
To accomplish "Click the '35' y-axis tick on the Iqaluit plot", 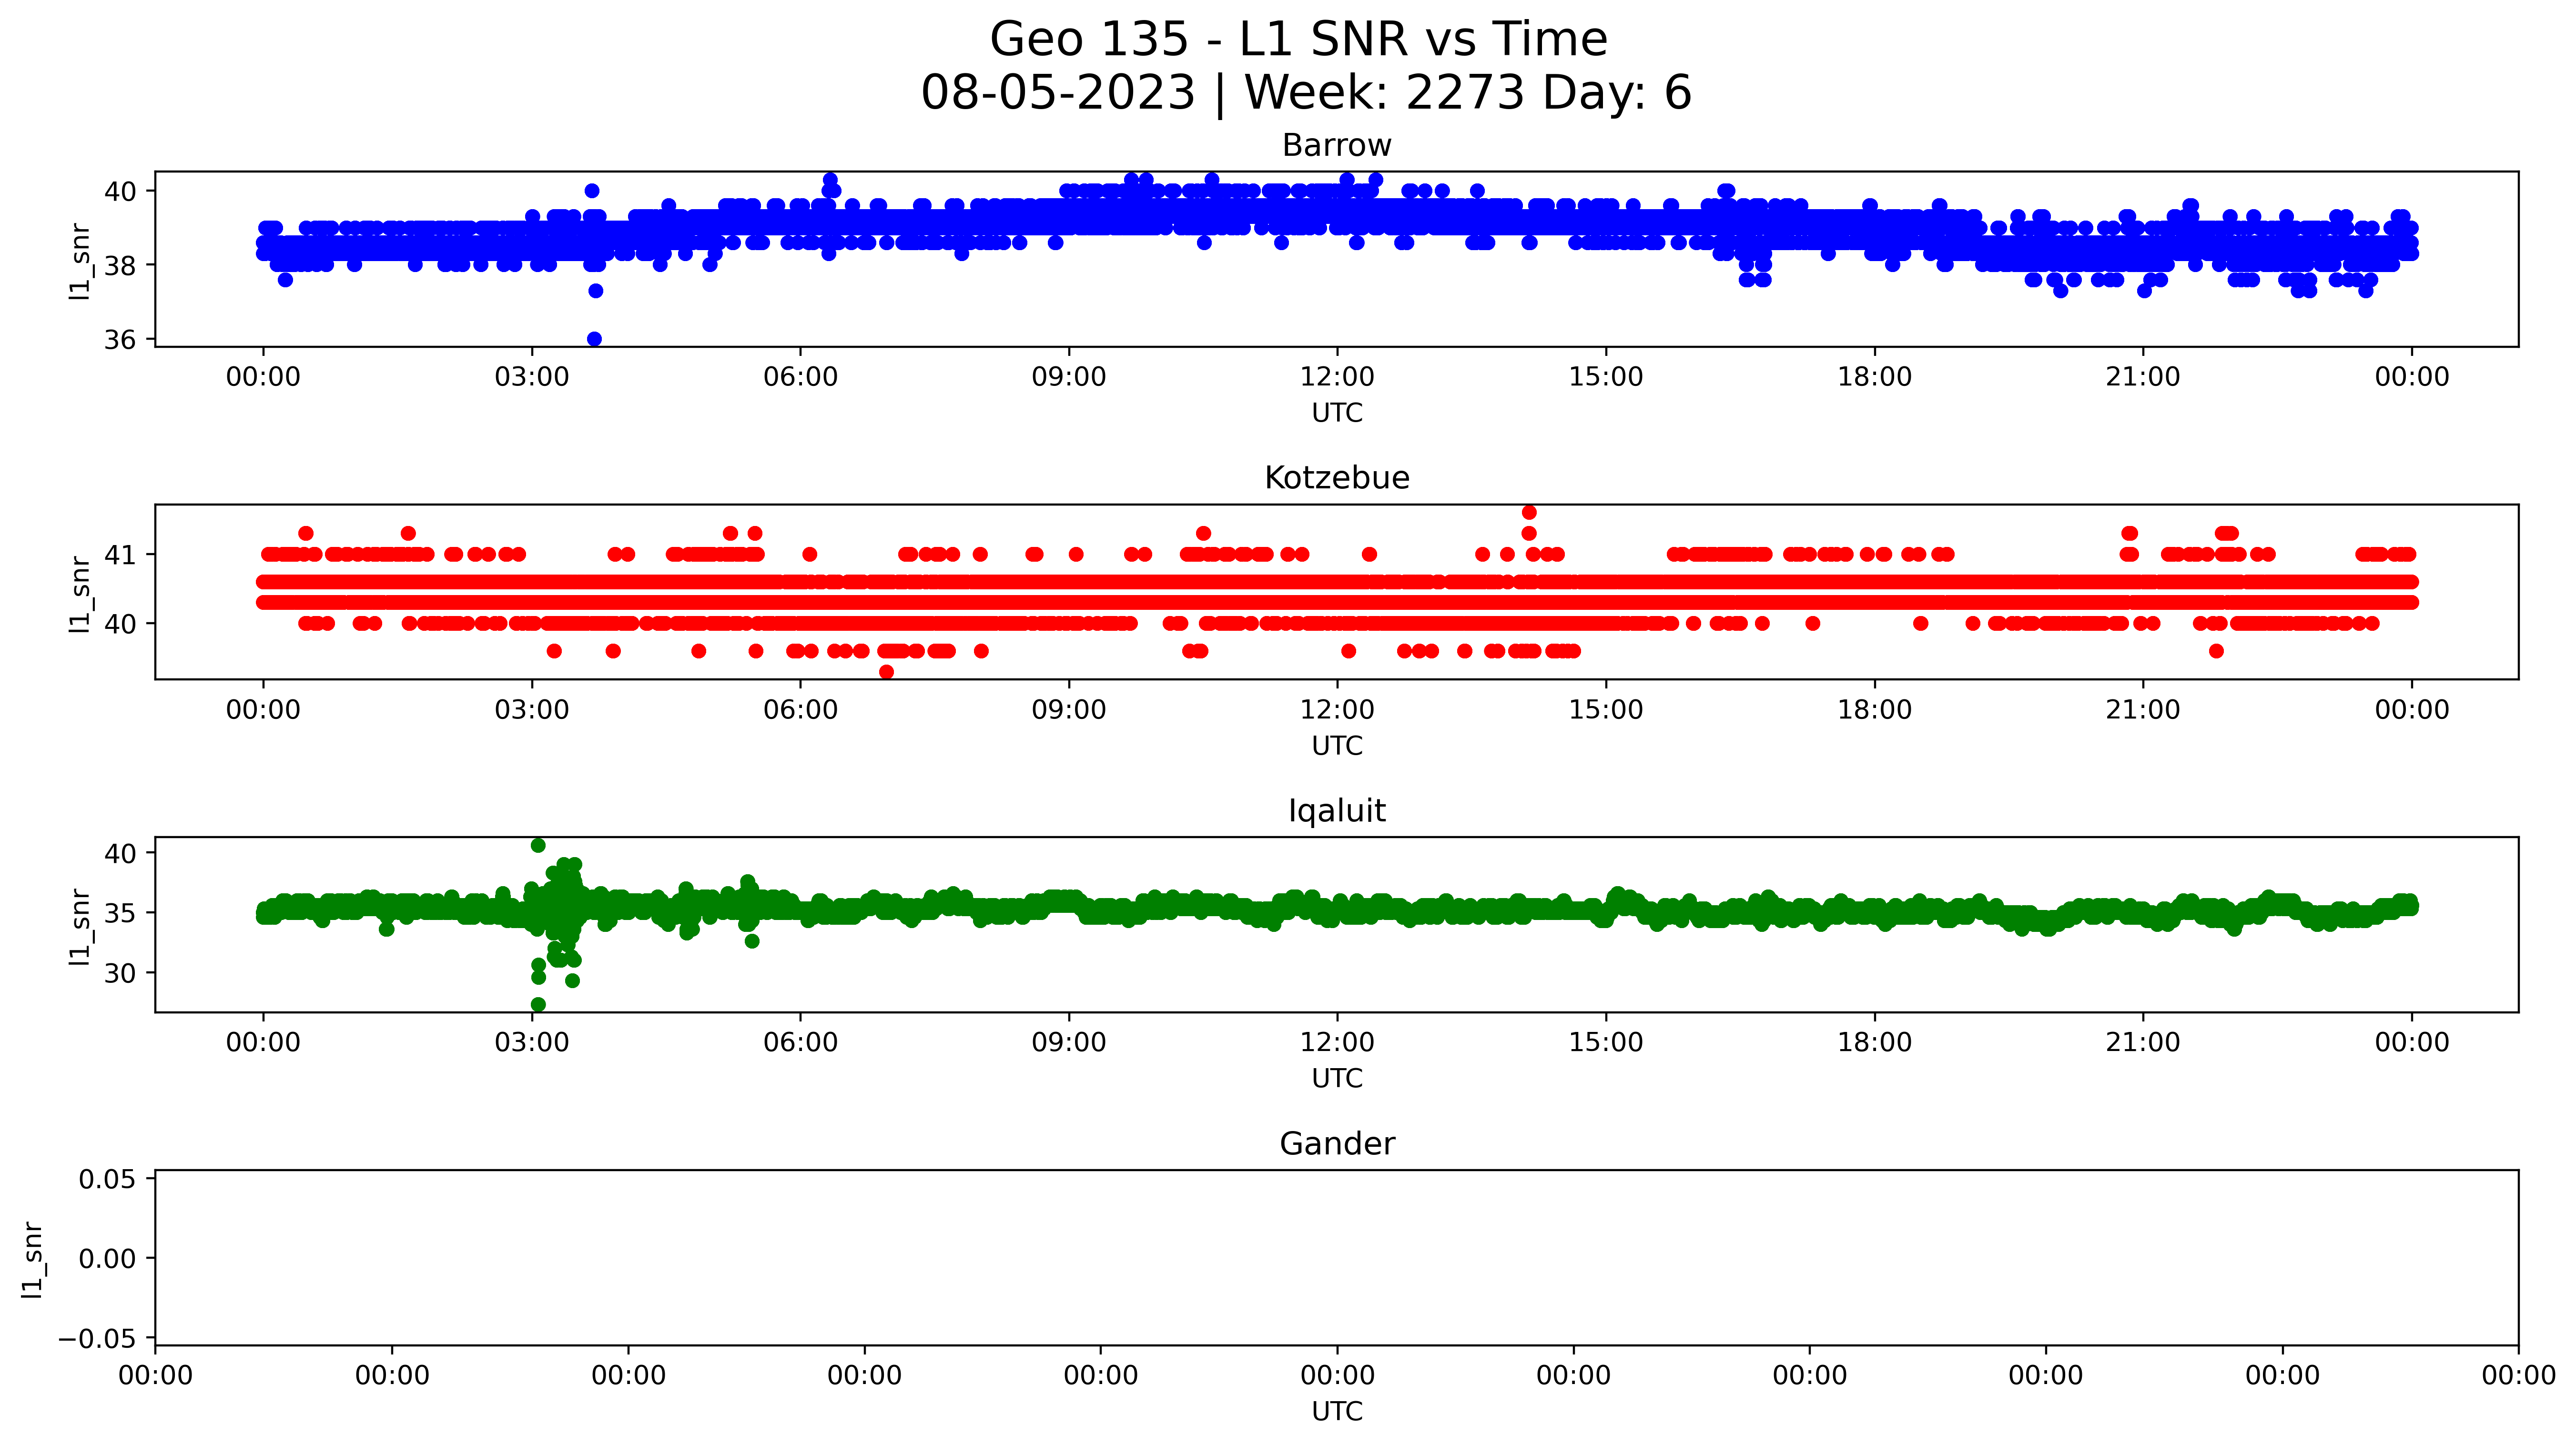I will point(120,913).
